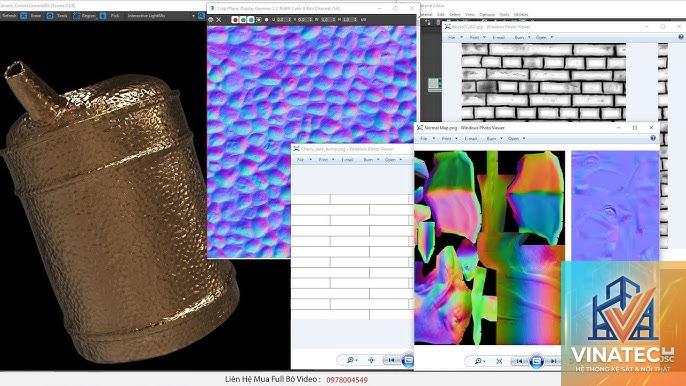Select the Erase tool icon
The height and width of the screenshot is (386, 686).
24,16
